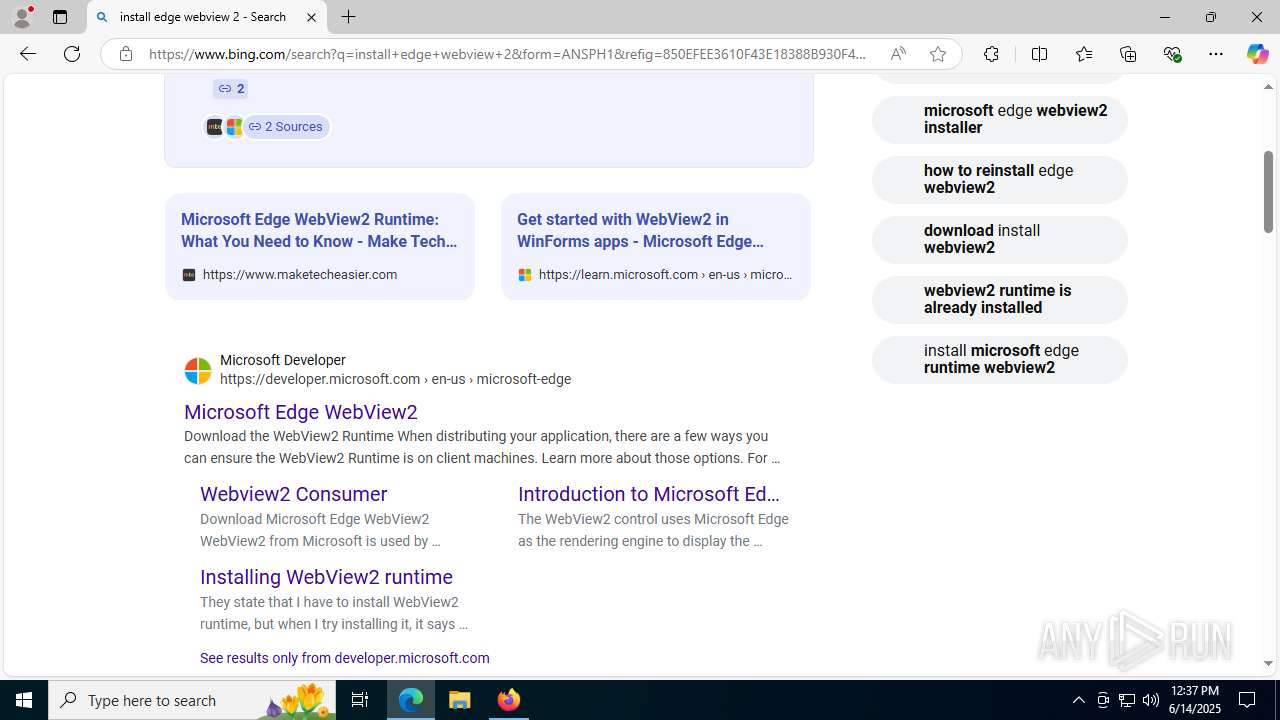This screenshot has width=1280, height=720.
Task: Open the Collections icon
Action: click(x=1128, y=54)
